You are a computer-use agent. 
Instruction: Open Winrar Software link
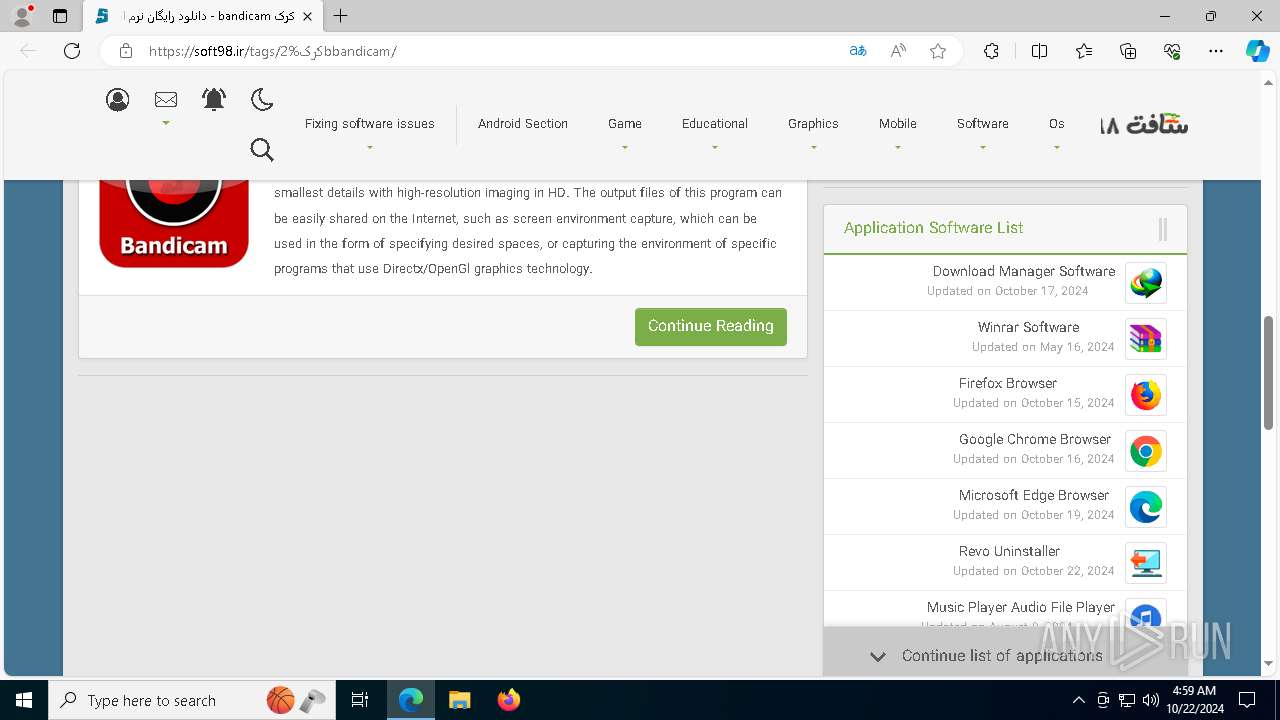pyautogui.click(x=1029, y=327)
